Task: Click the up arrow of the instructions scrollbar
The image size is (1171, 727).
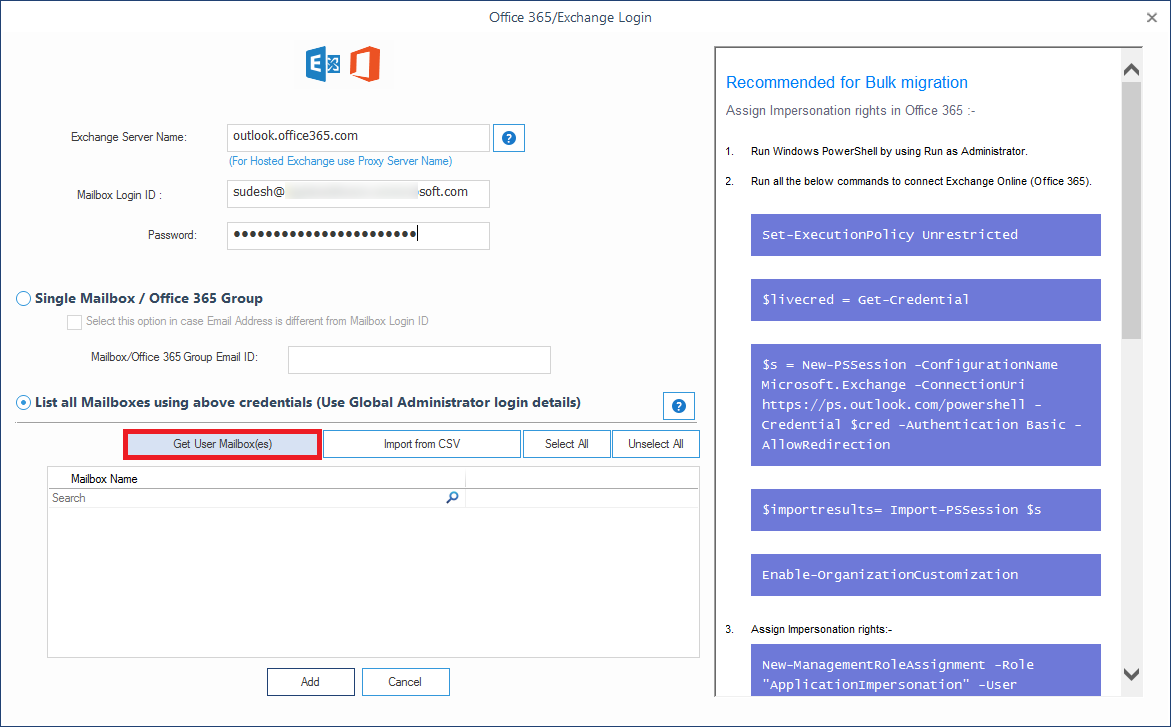Action: (1131, 69)
